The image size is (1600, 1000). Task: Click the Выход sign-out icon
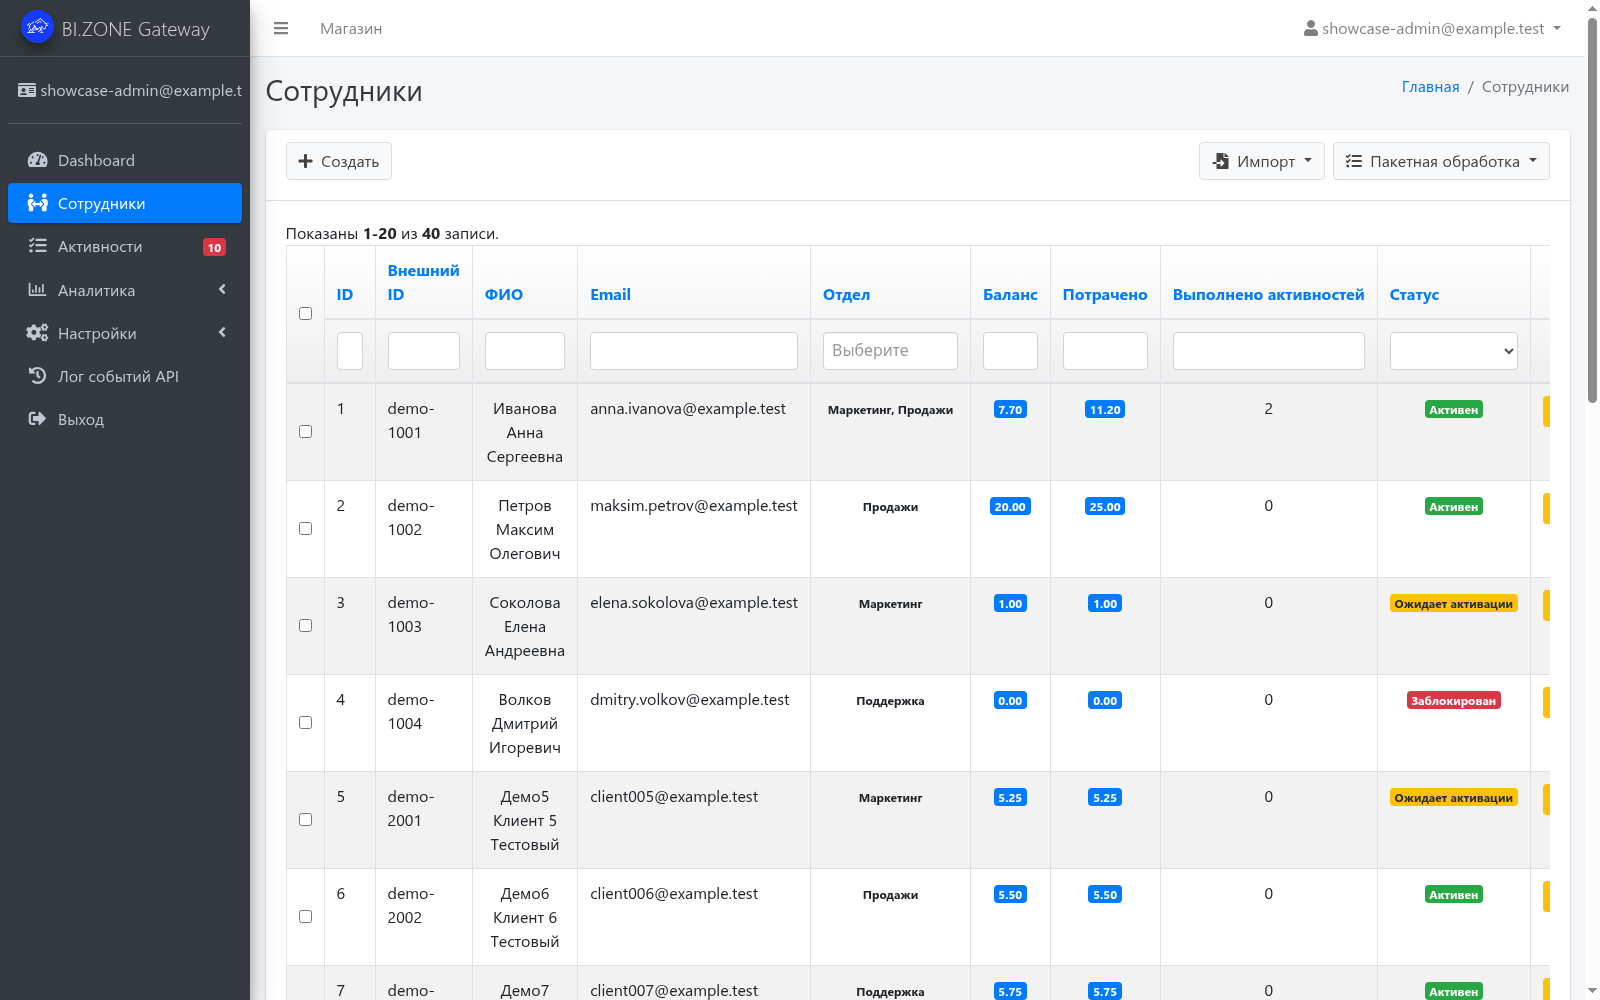pos(37,419)
